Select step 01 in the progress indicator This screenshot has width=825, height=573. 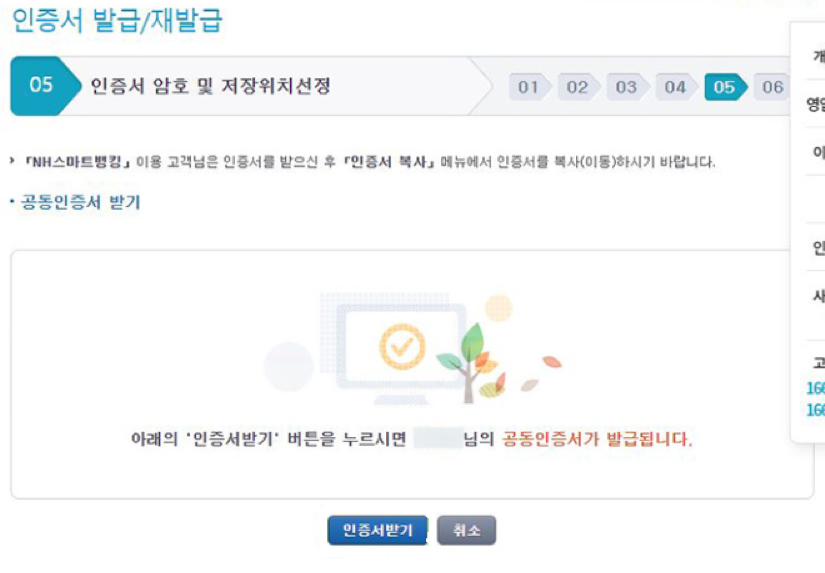coord(529,87)
